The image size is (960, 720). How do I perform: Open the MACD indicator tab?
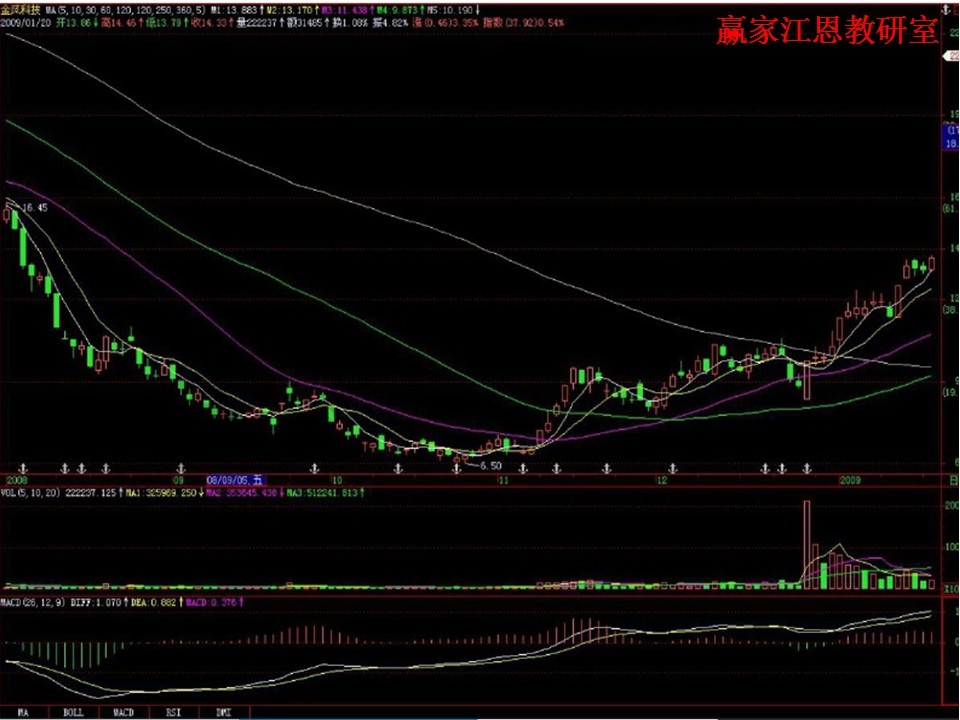coord(123,712)
